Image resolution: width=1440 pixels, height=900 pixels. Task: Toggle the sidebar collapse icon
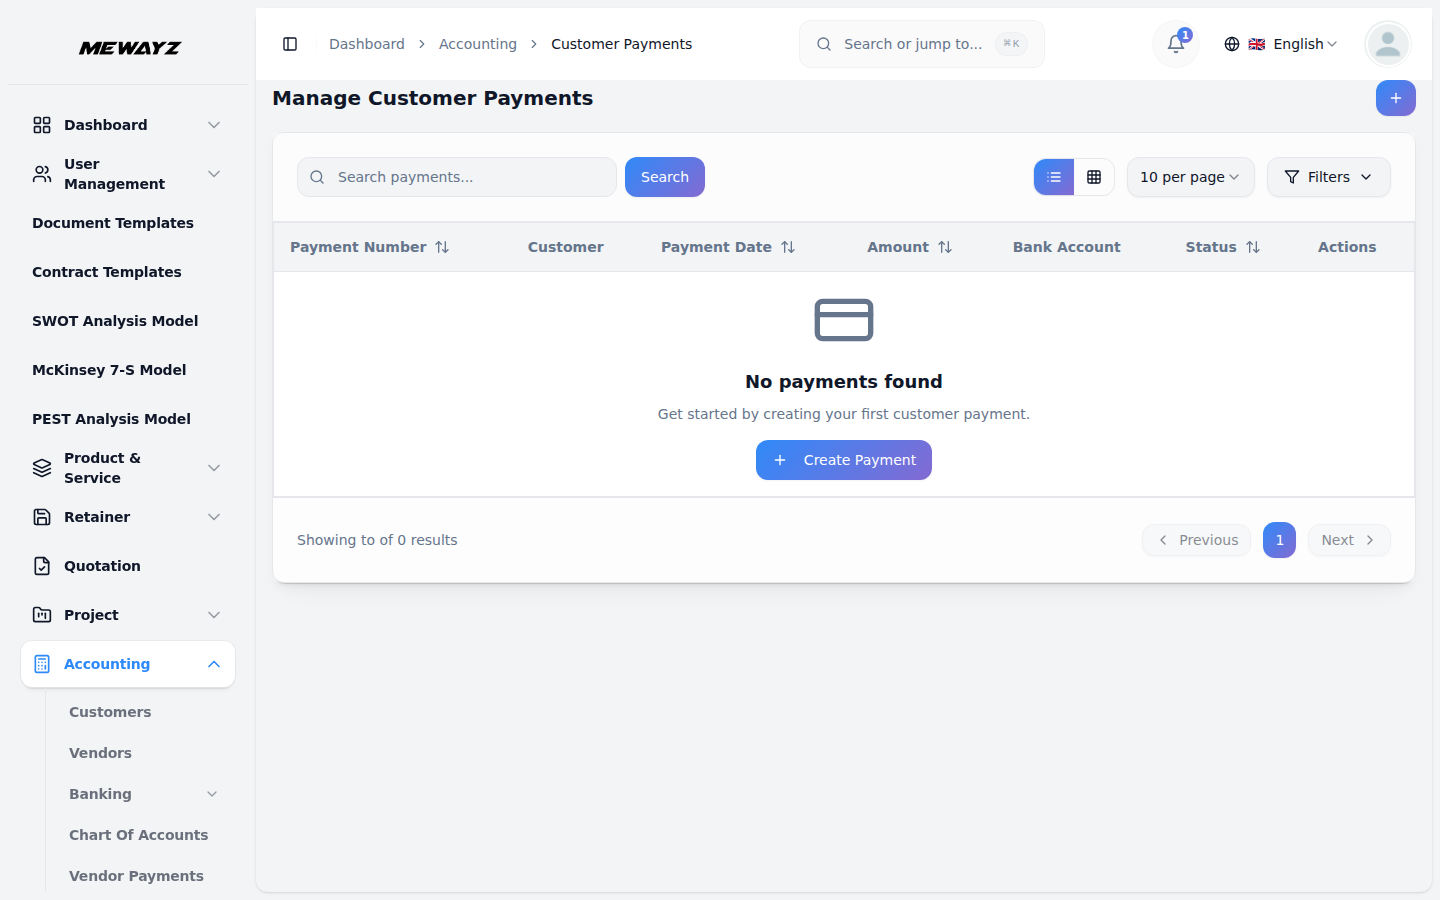(x=290, y=44)
